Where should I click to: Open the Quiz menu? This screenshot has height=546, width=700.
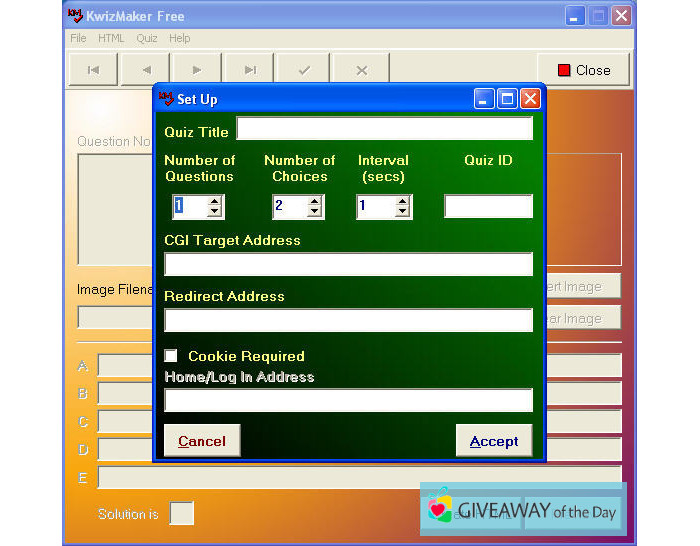[147, 38]
